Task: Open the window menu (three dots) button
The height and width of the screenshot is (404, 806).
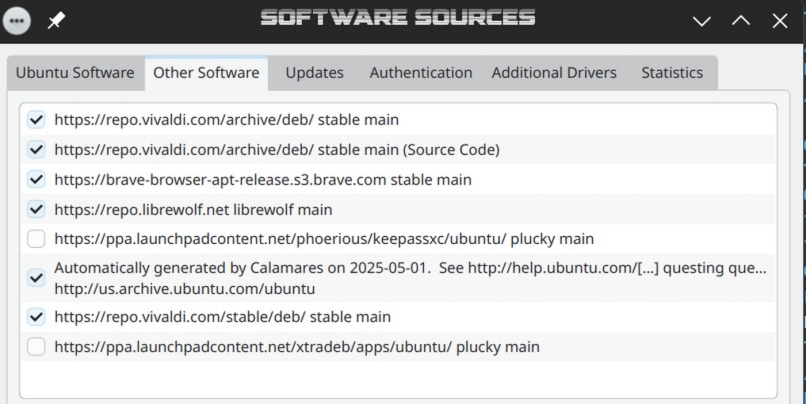Action: 16,21
